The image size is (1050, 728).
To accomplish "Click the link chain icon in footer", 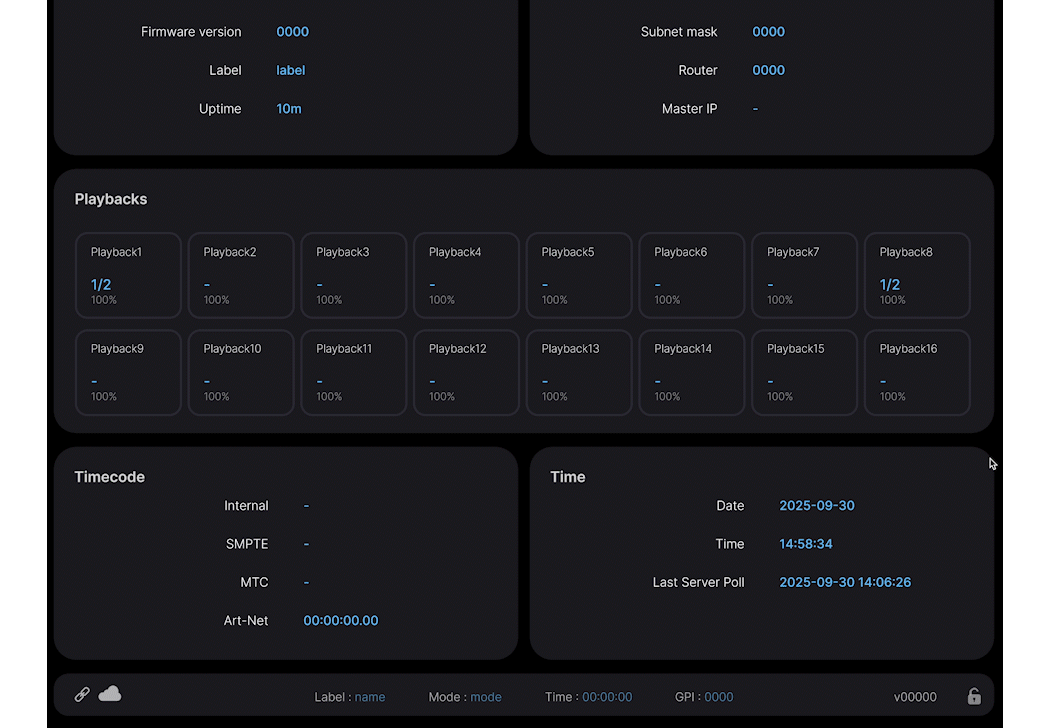I will click(82, 695).
